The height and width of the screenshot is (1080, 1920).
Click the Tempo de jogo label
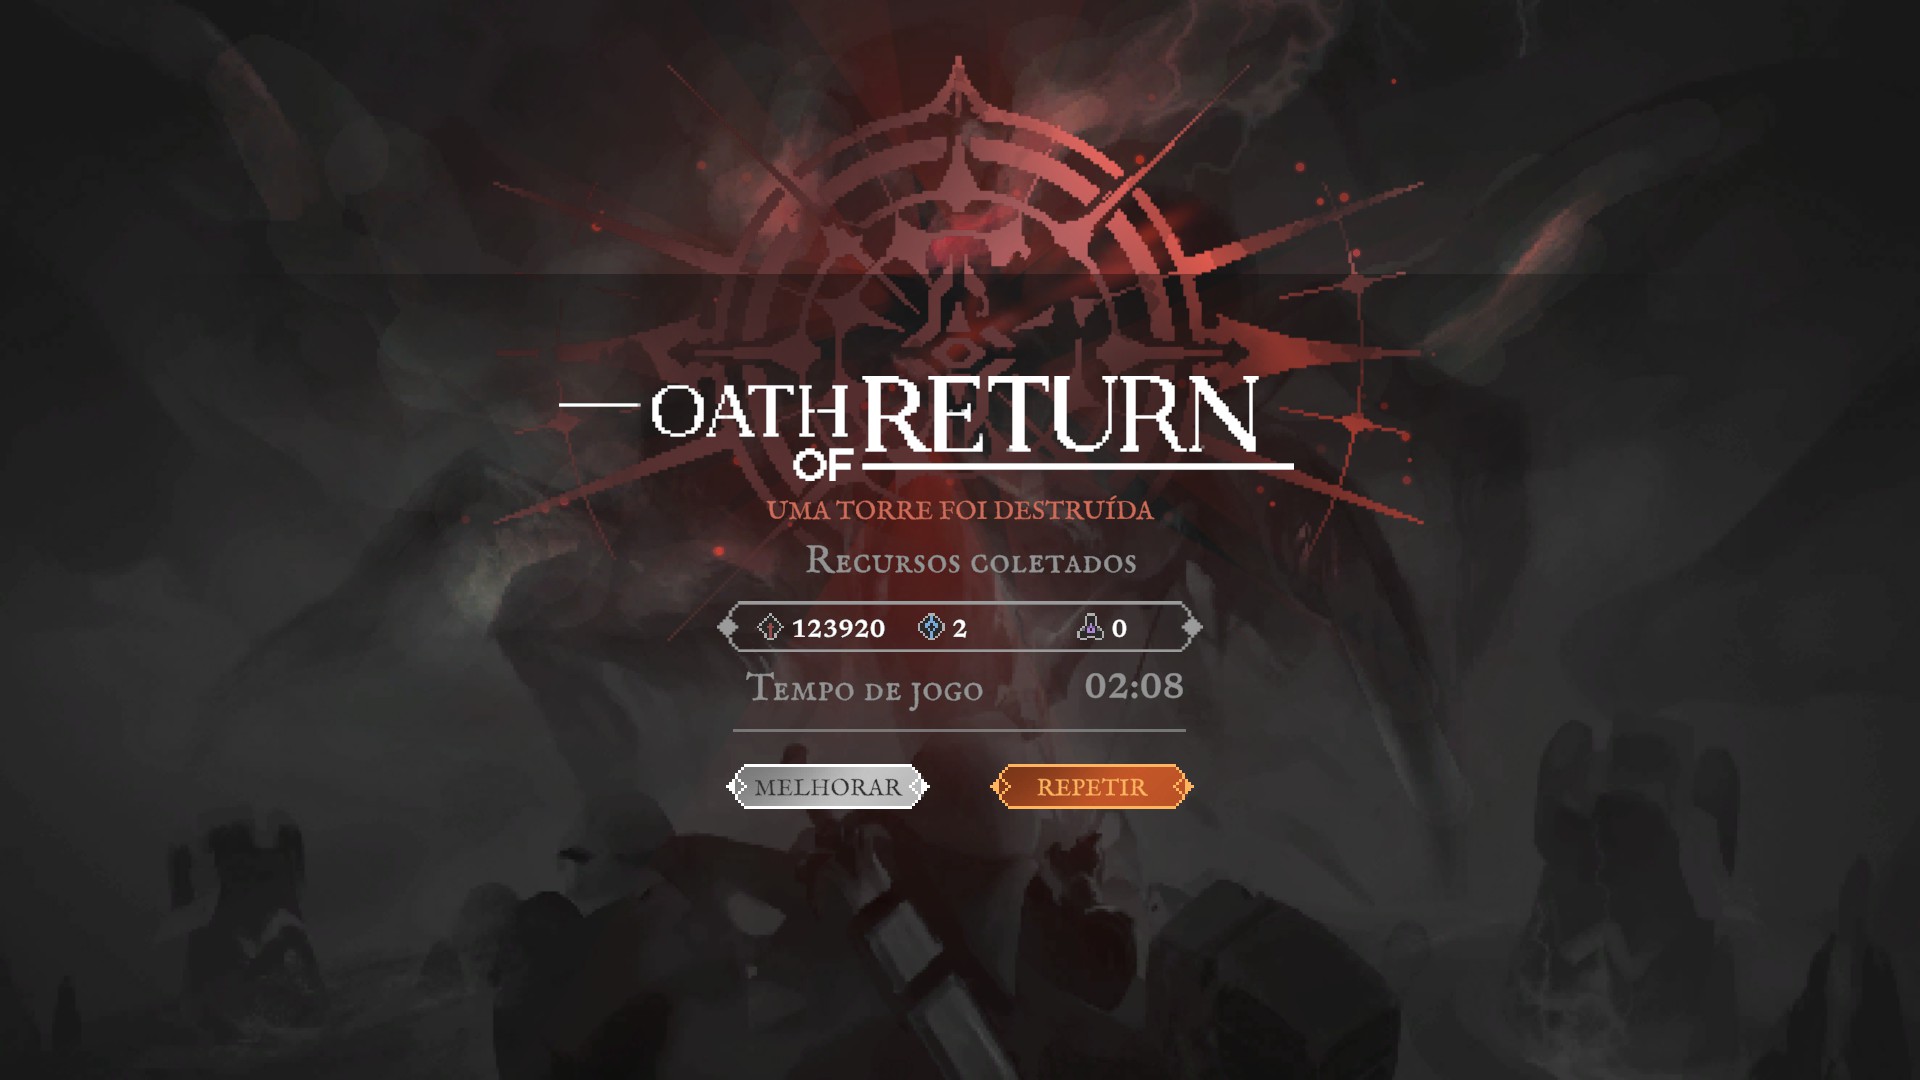865,689
